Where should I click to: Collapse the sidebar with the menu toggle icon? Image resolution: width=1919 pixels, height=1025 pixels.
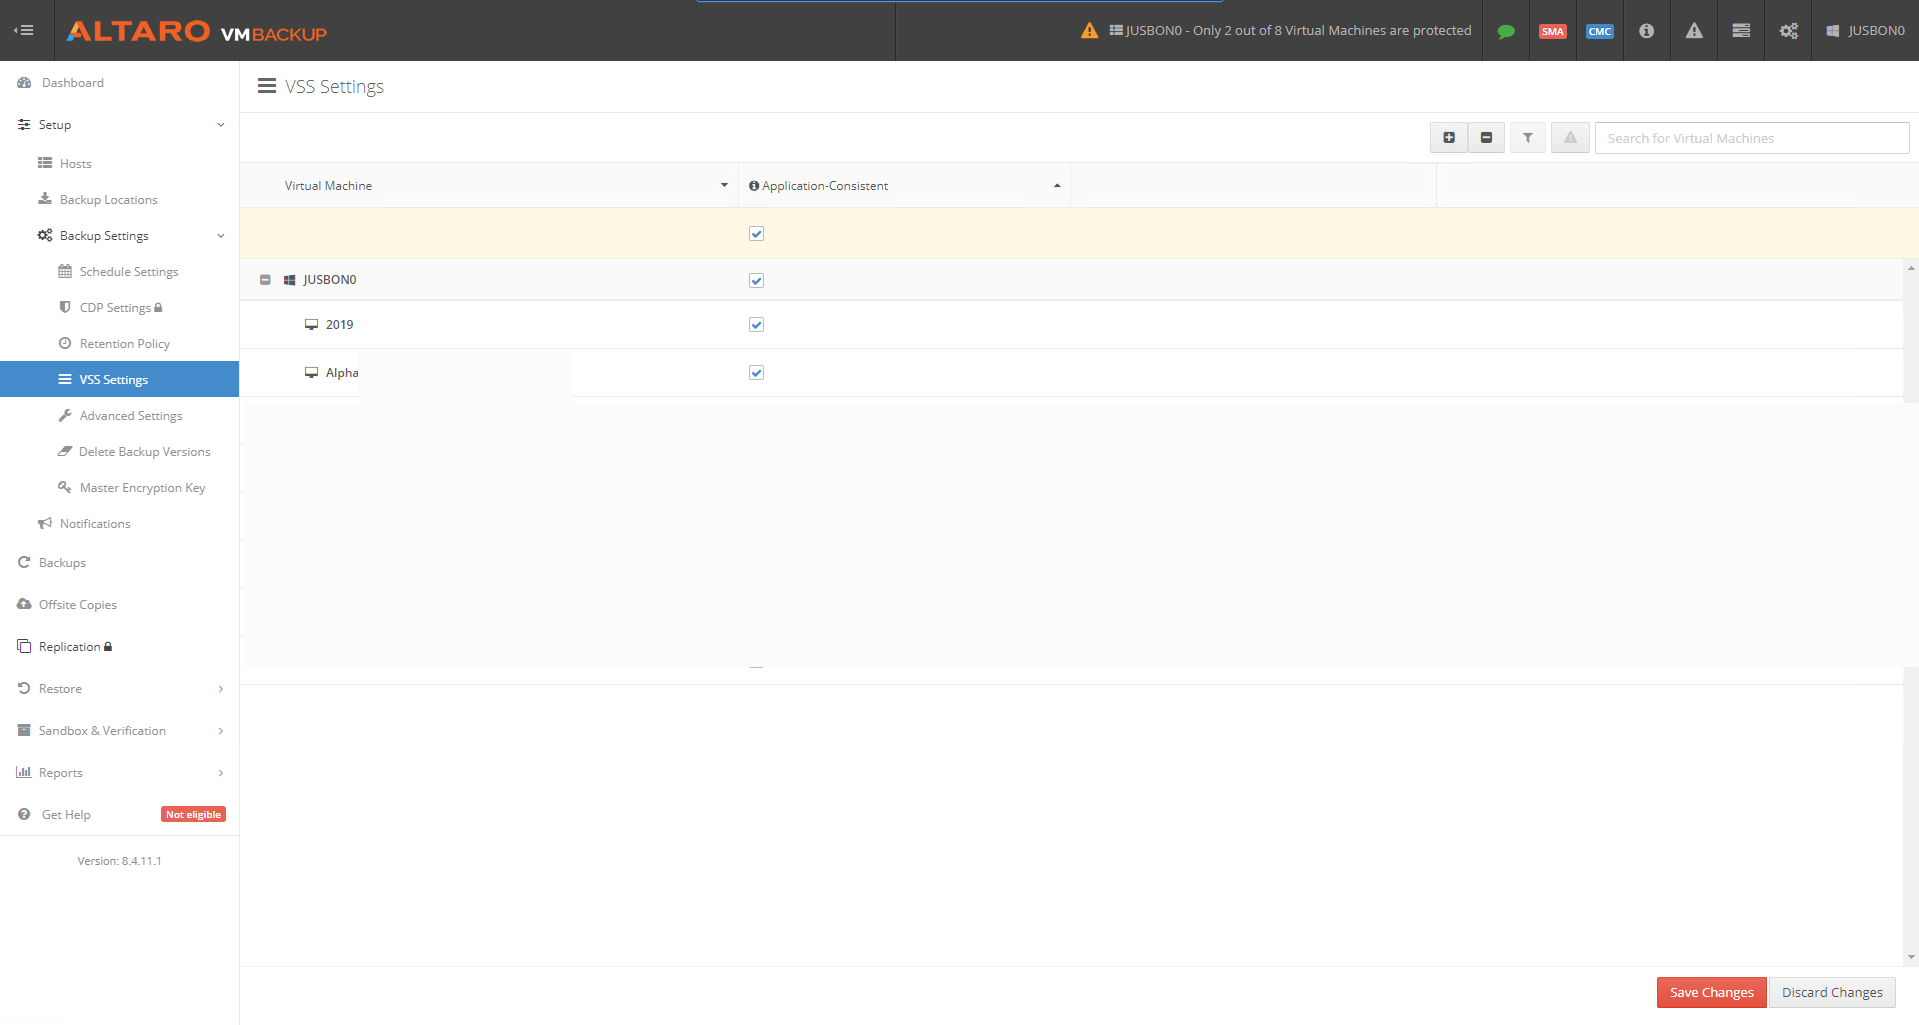click(24, 30)
